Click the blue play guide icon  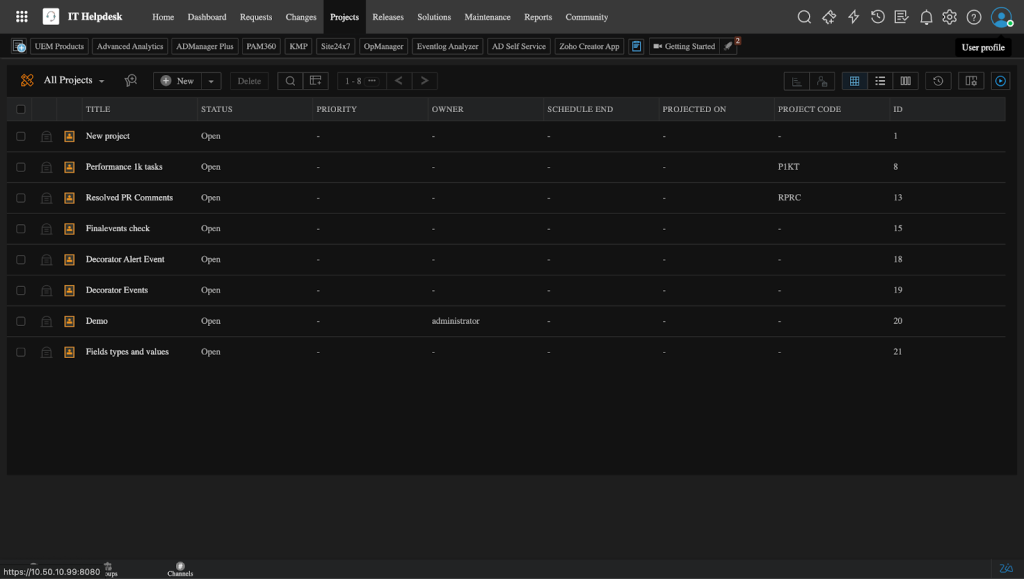(x=1000, y=81)
